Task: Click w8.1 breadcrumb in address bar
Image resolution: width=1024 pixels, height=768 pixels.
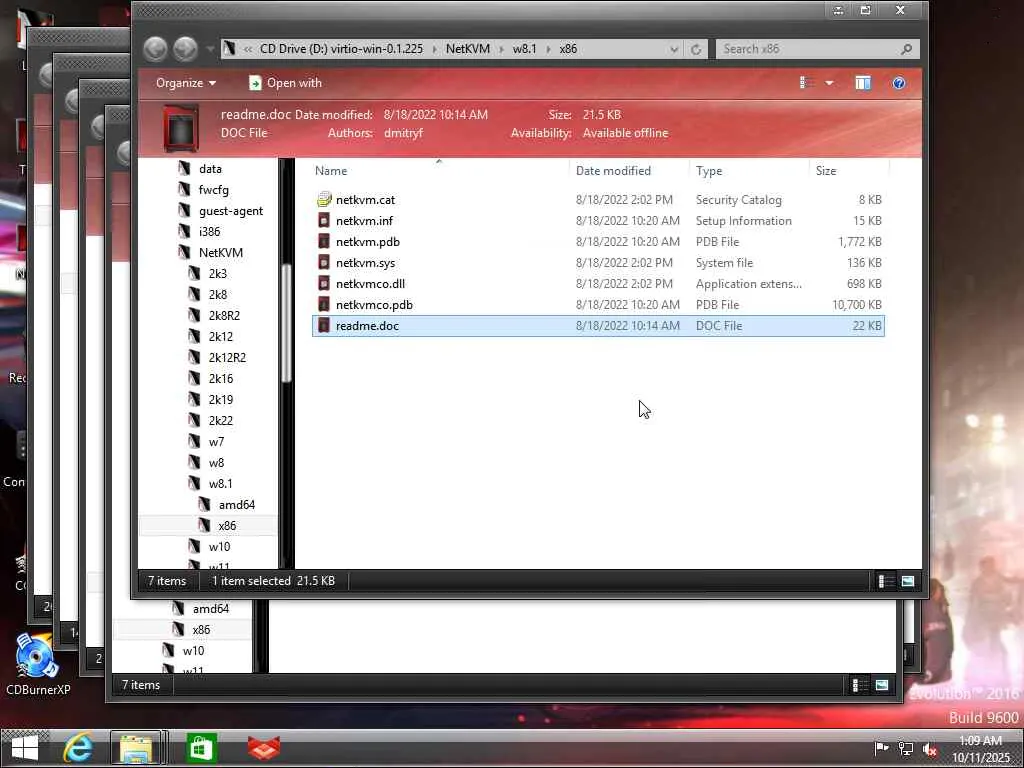Action: (524, 49)
